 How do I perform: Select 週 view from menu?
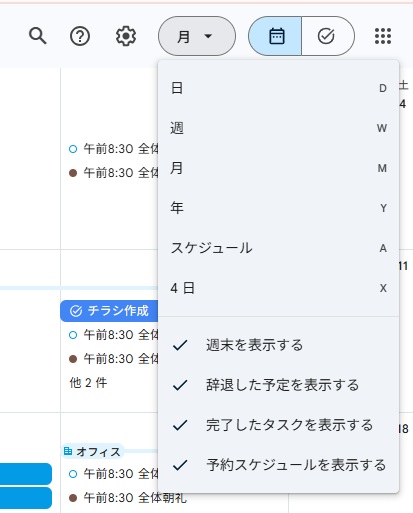point(279,128)
